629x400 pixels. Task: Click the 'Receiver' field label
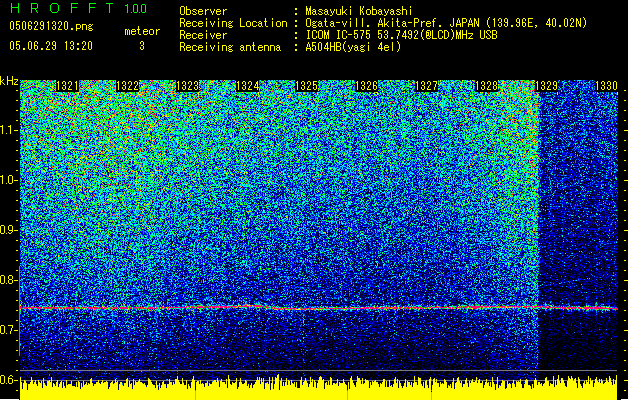tap(203, 35)
